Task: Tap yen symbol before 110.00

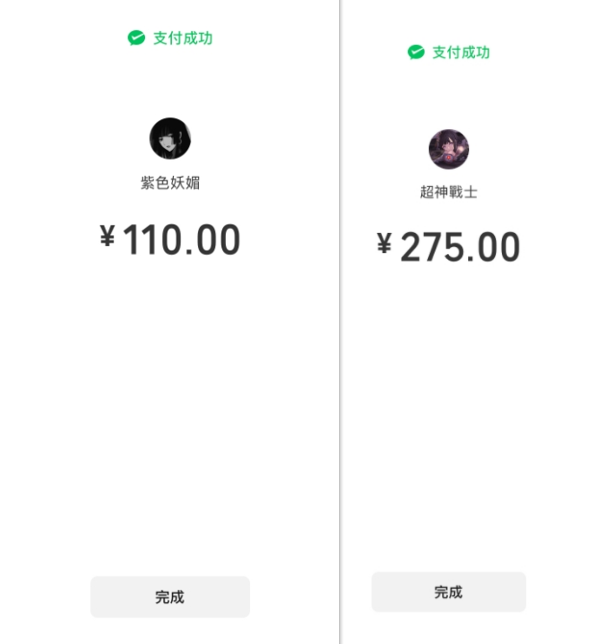Action: tap(108, 236)
